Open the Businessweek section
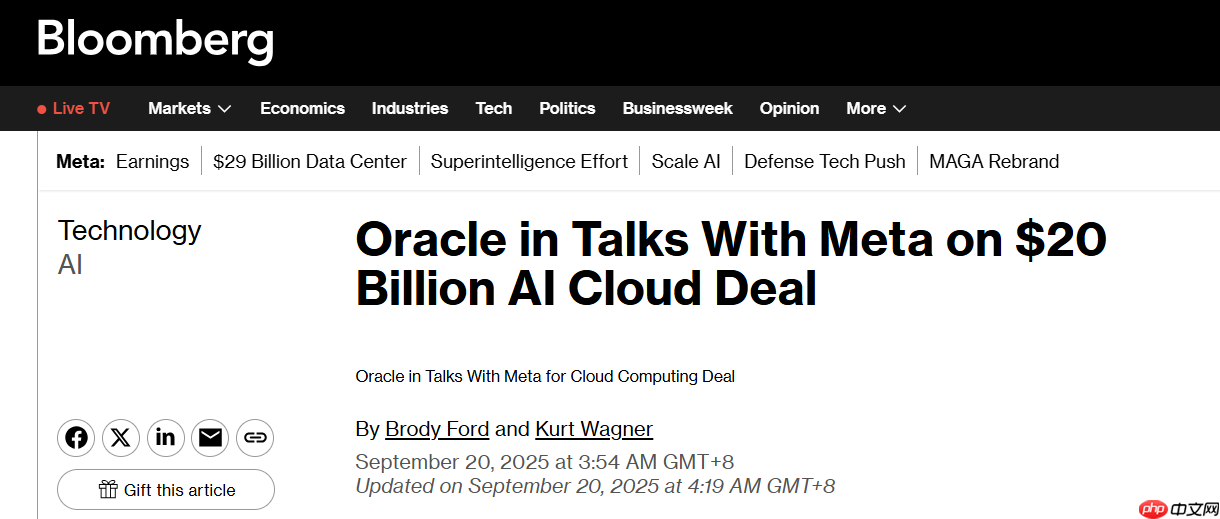Viewport: 1220px width, 519px height. pos(677,108)
